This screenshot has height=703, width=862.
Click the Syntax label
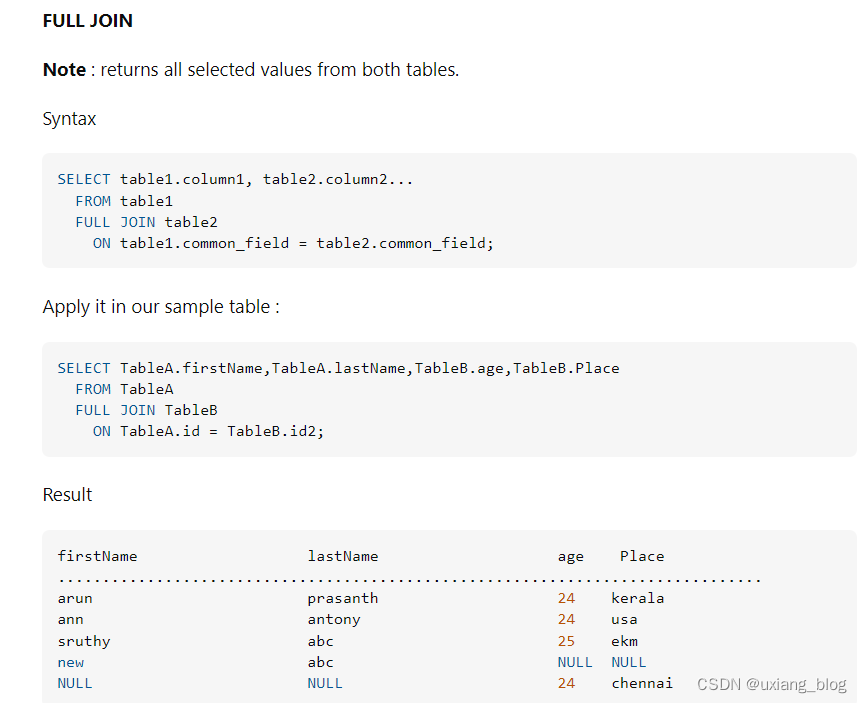tap(69, 119)
